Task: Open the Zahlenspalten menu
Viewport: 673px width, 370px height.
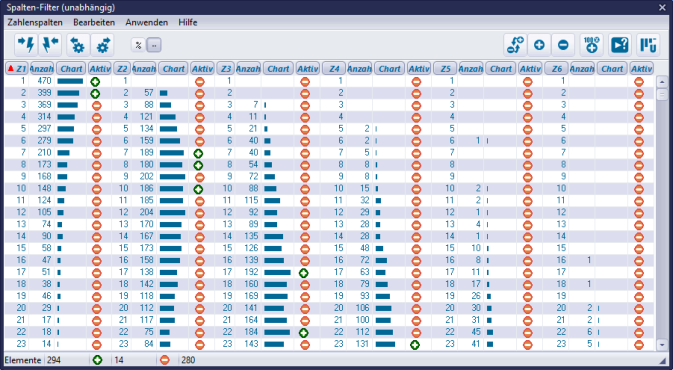Action: (x=35, y=22)
